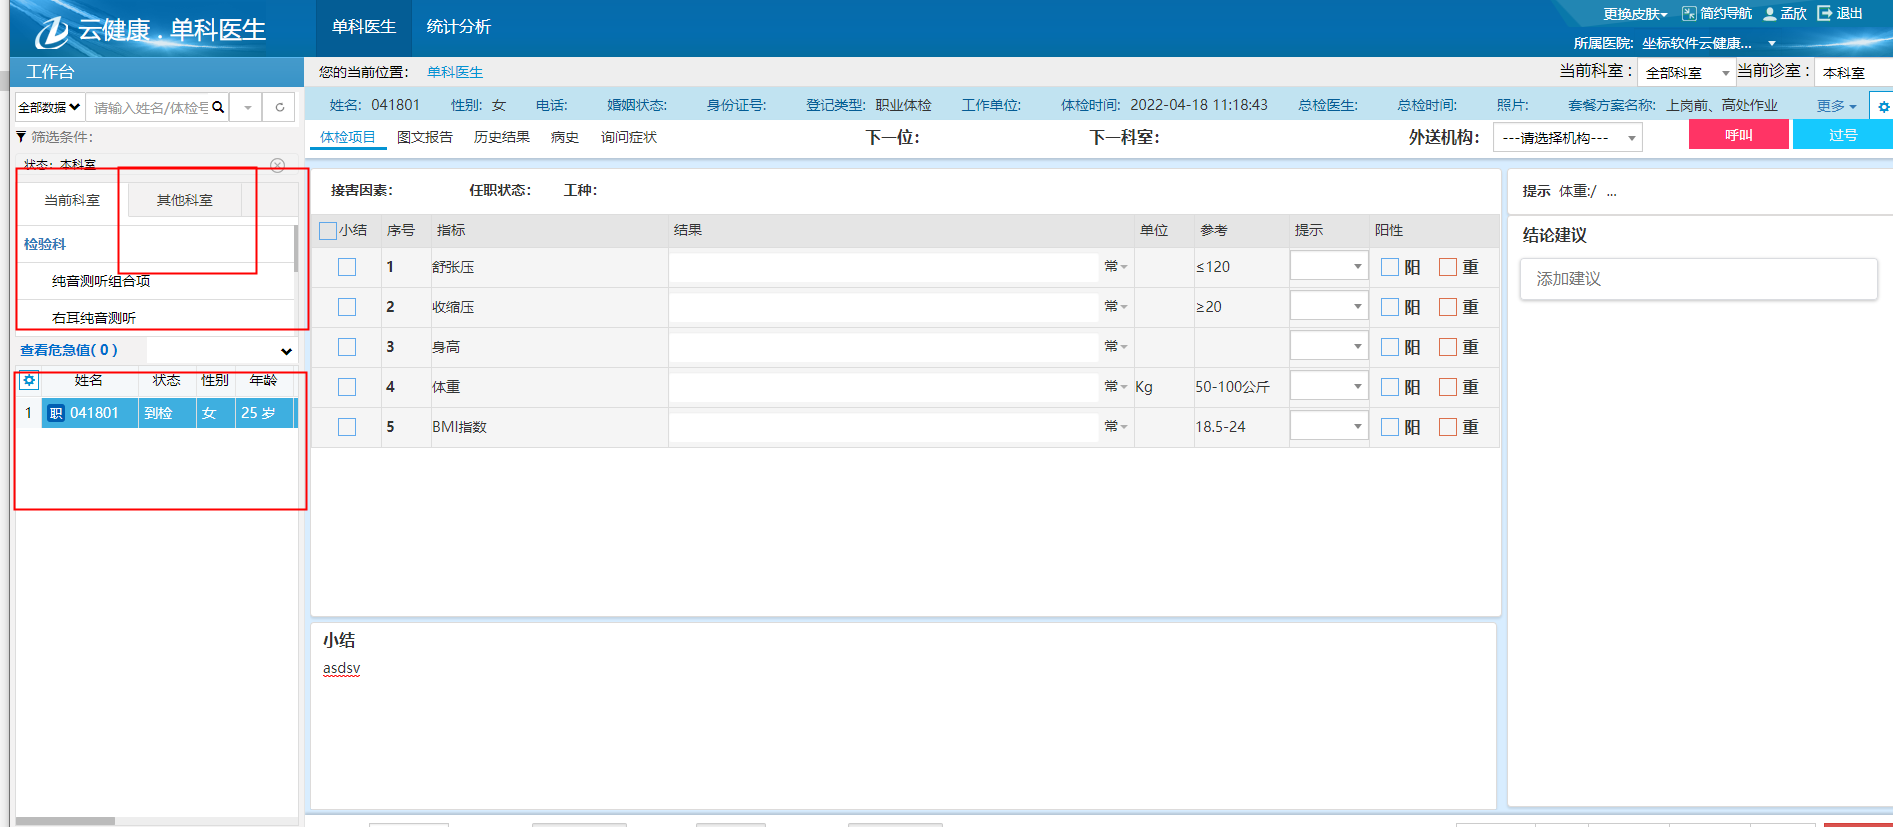The image size is (1893, 827).
Task: Tick the row checkbox for 收缩压
Action: [x=347, y=307]
